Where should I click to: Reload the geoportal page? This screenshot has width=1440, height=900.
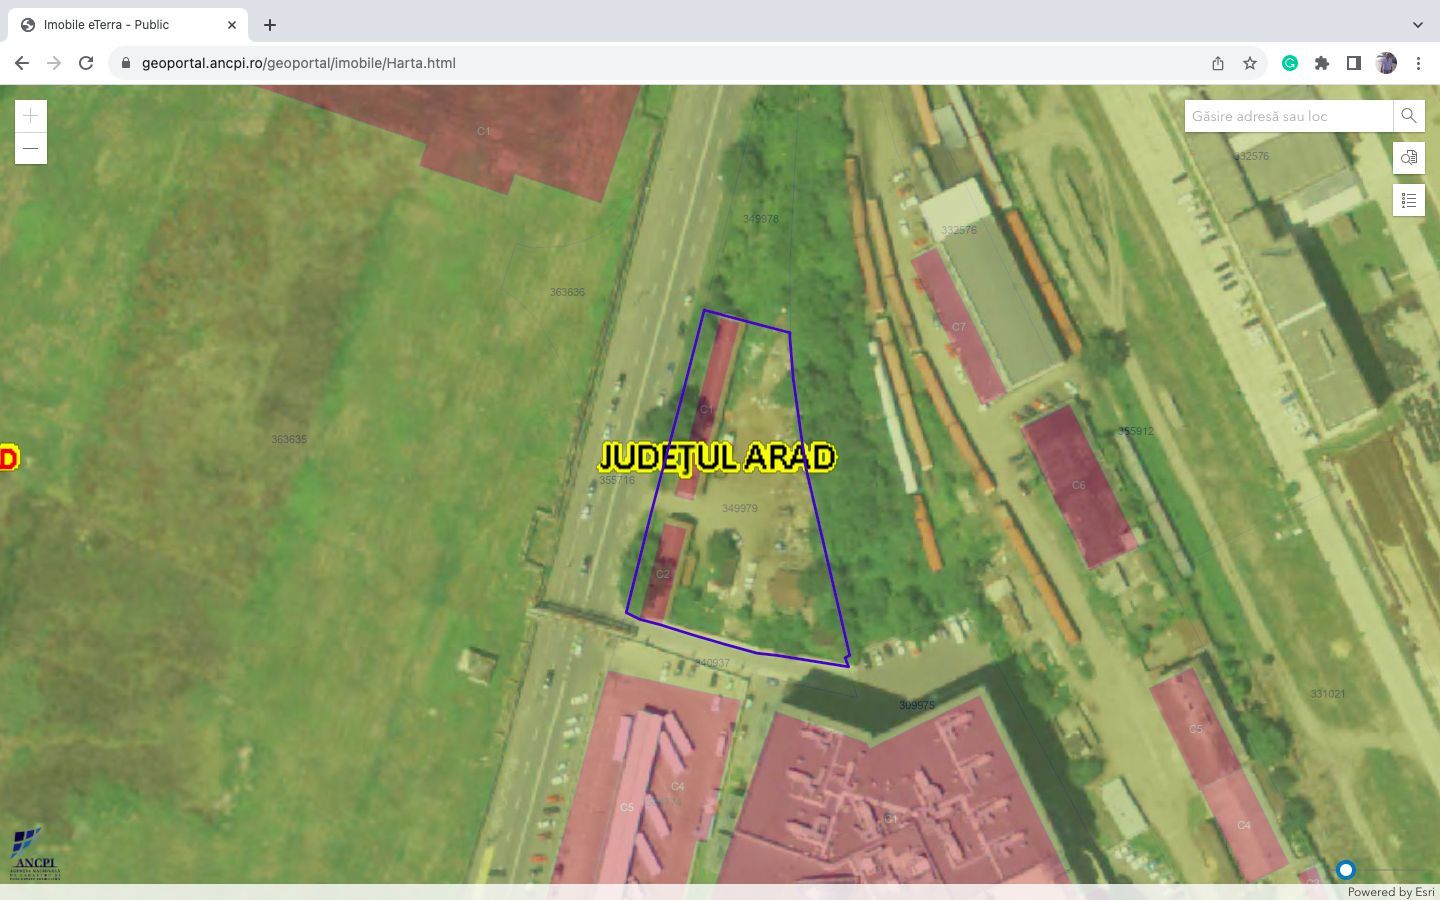(86, 63)
